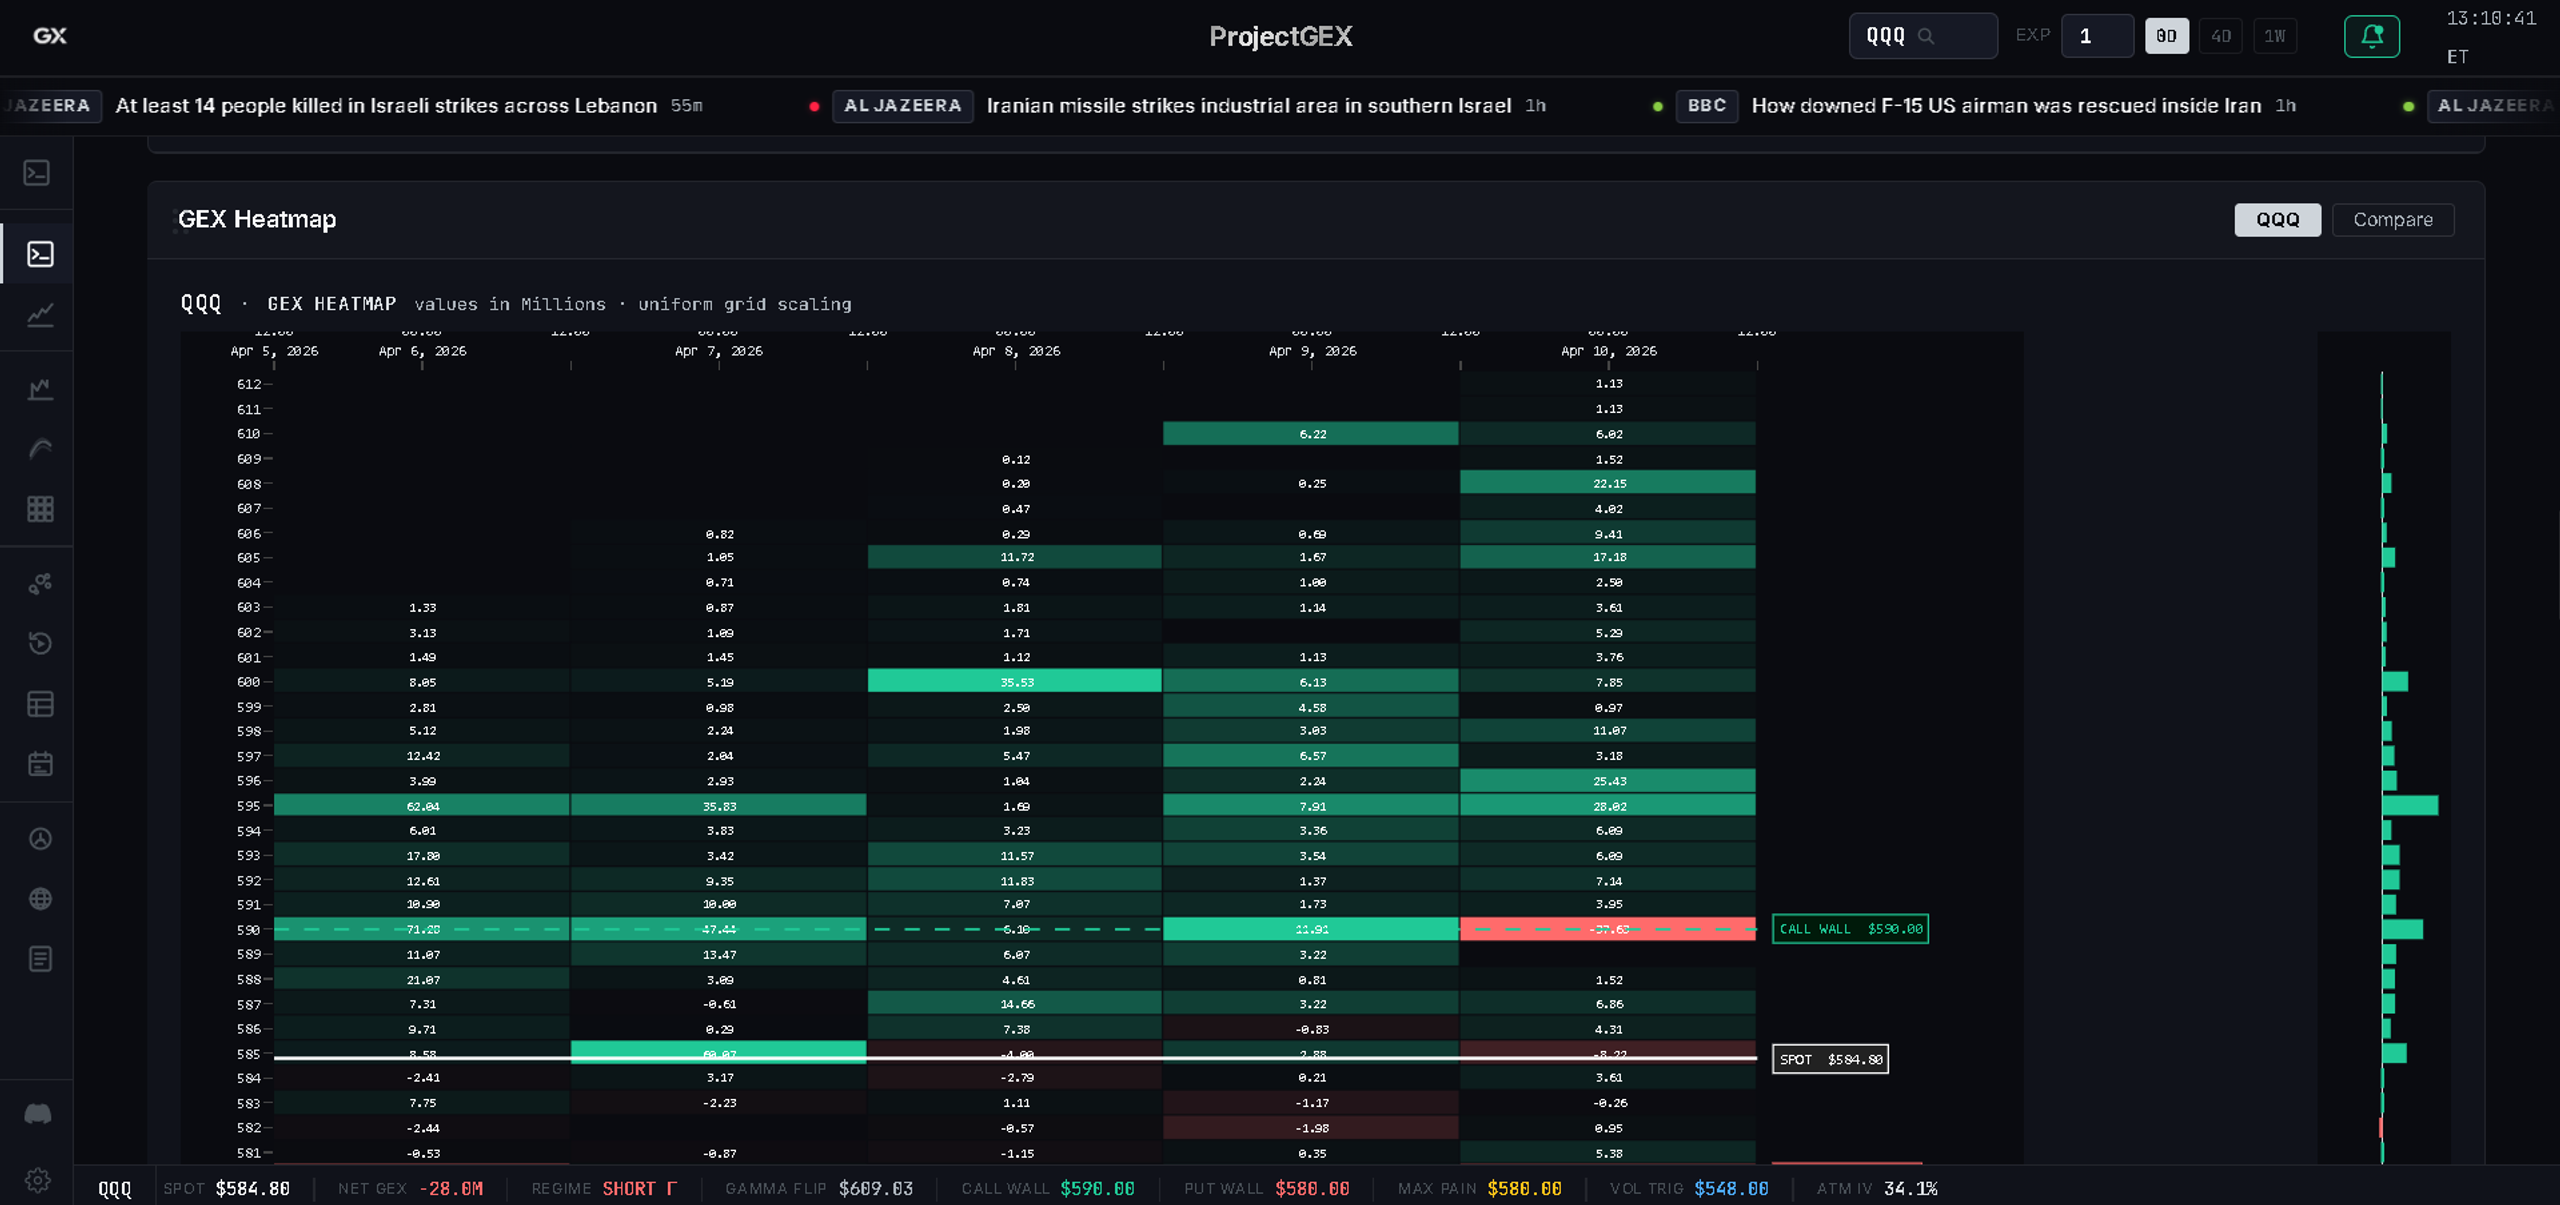2560x1205 pixels.
Task: Select the highlighted active terminal sidebar icon
Action: coord(40,254)
